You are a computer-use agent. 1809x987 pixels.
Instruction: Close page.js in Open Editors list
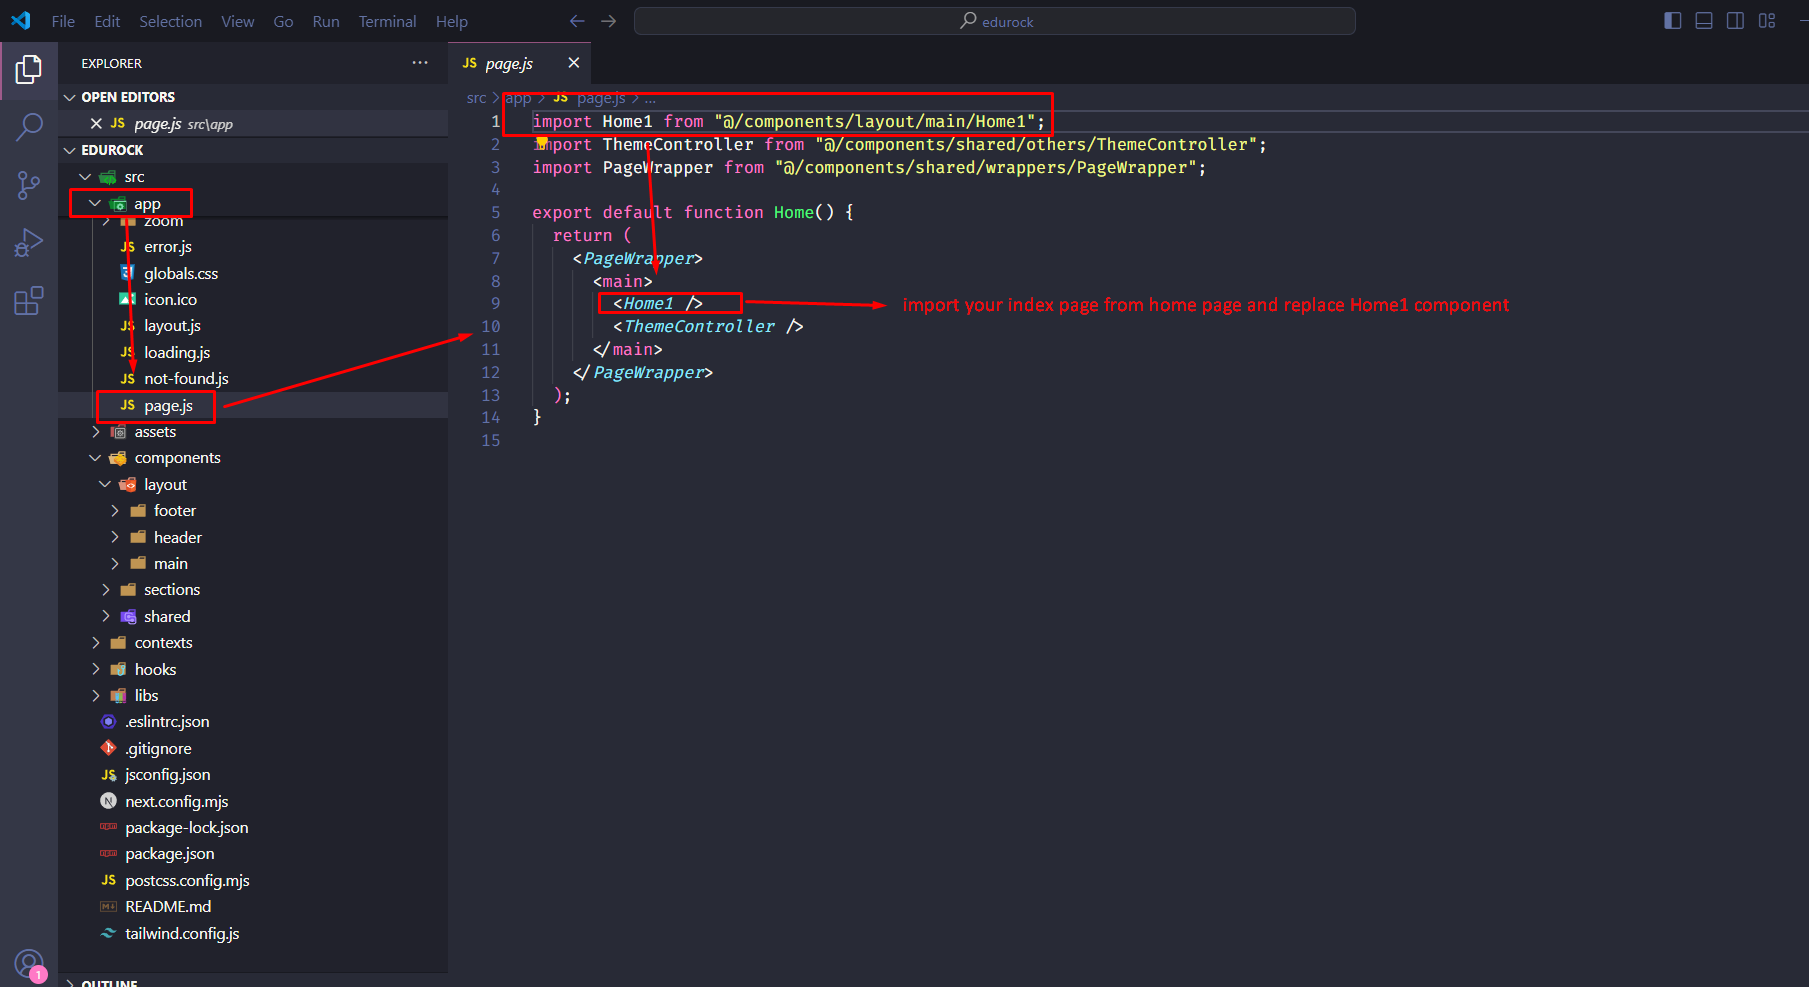coord(96,123)
